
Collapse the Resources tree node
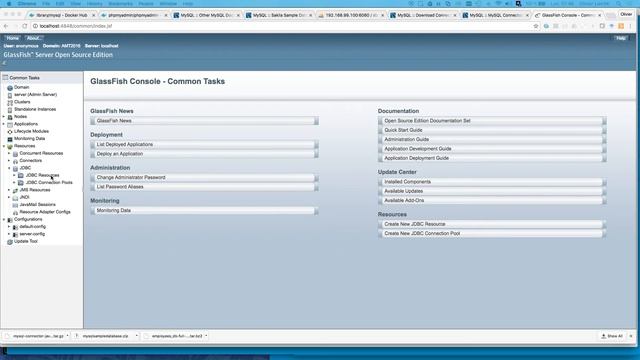point(4,146)
